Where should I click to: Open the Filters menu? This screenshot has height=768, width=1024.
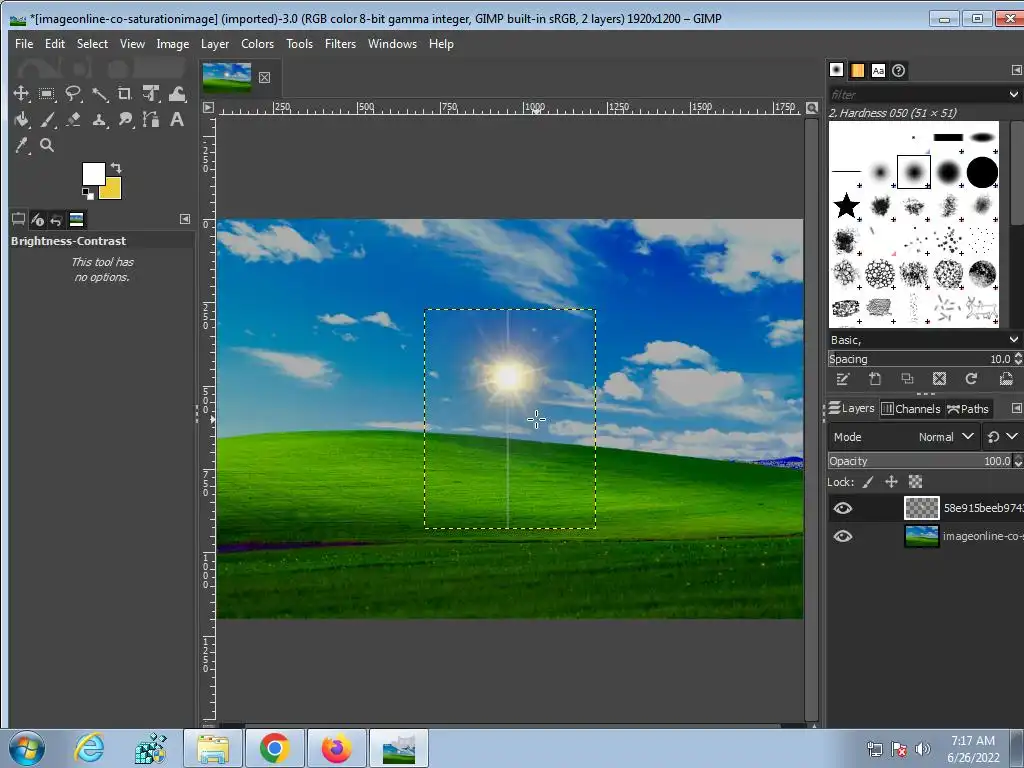[340, 44]
